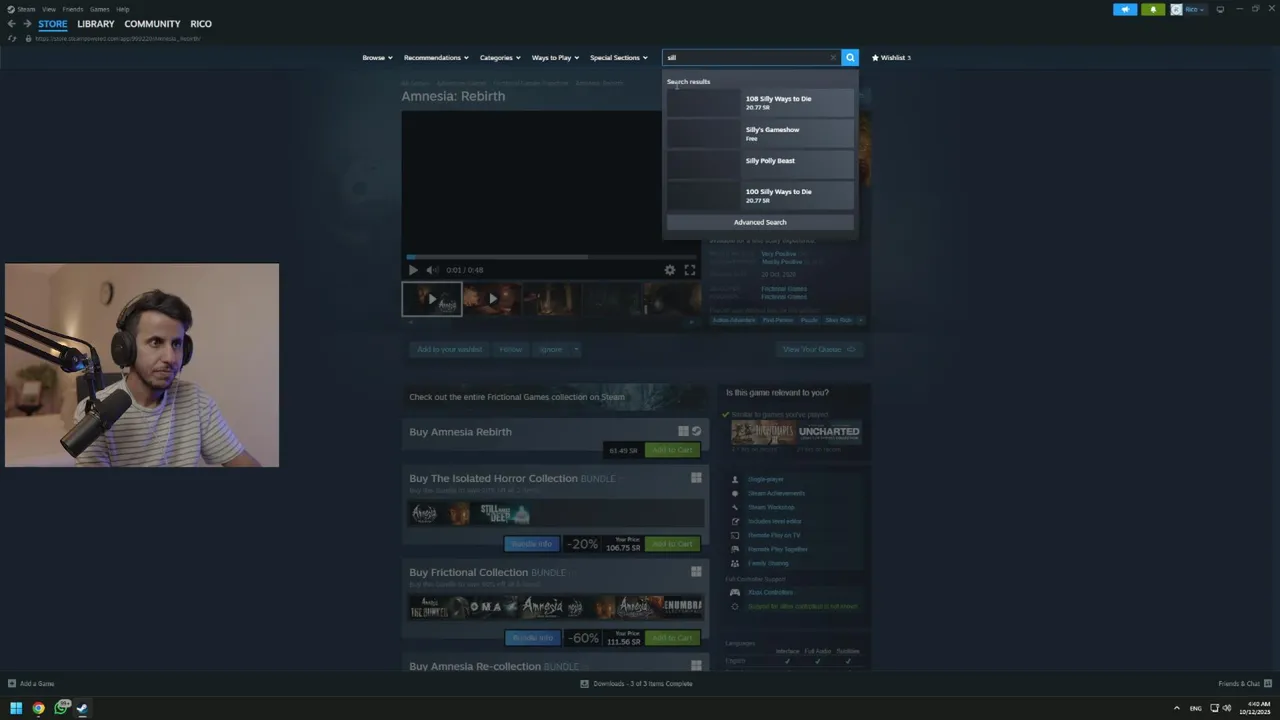This screenshot has width=1280, height=720.
Task: Select Silly's Gameshow search result
Action: coord(760,134)
